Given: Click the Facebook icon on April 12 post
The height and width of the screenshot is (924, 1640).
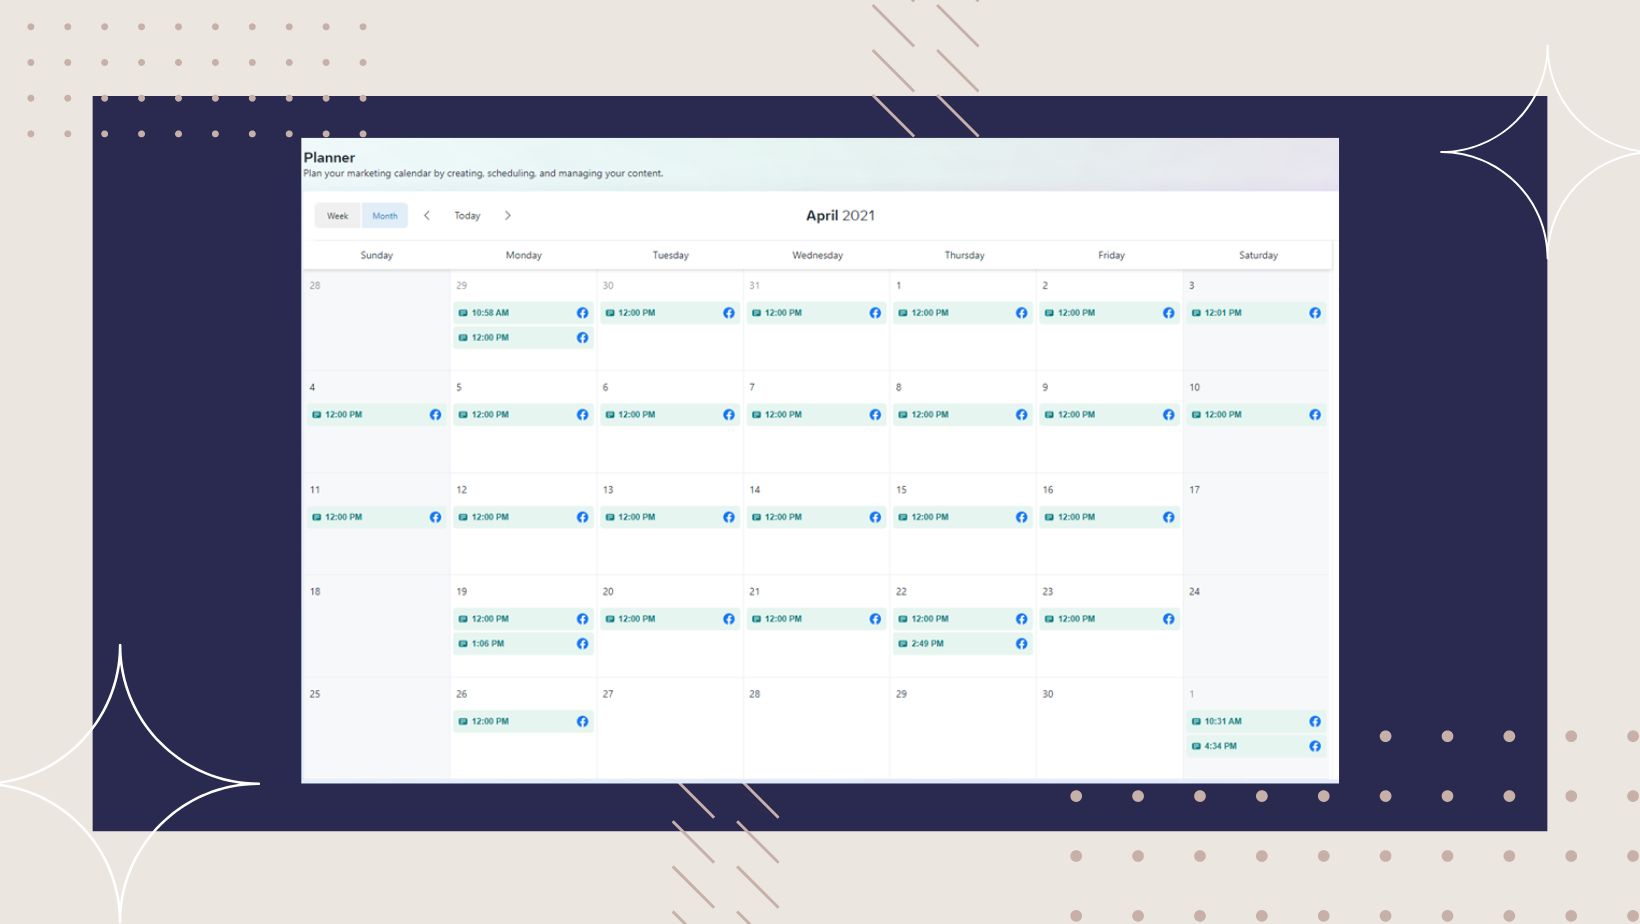Looking at the screenshot, I should click(x=582, y=517).
